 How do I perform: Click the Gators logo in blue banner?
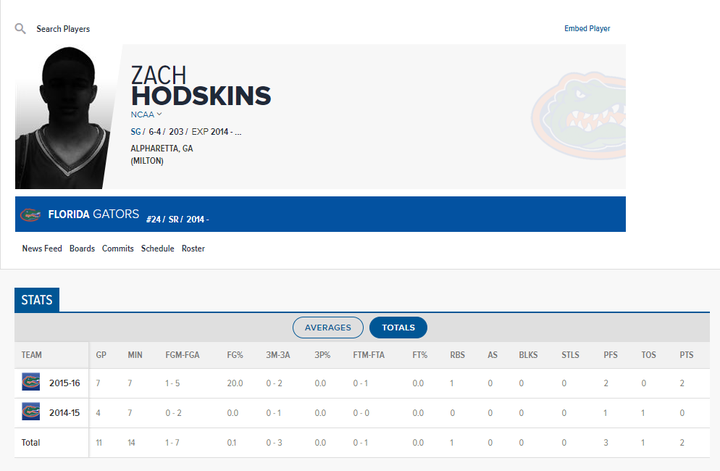tap(30, 214)
